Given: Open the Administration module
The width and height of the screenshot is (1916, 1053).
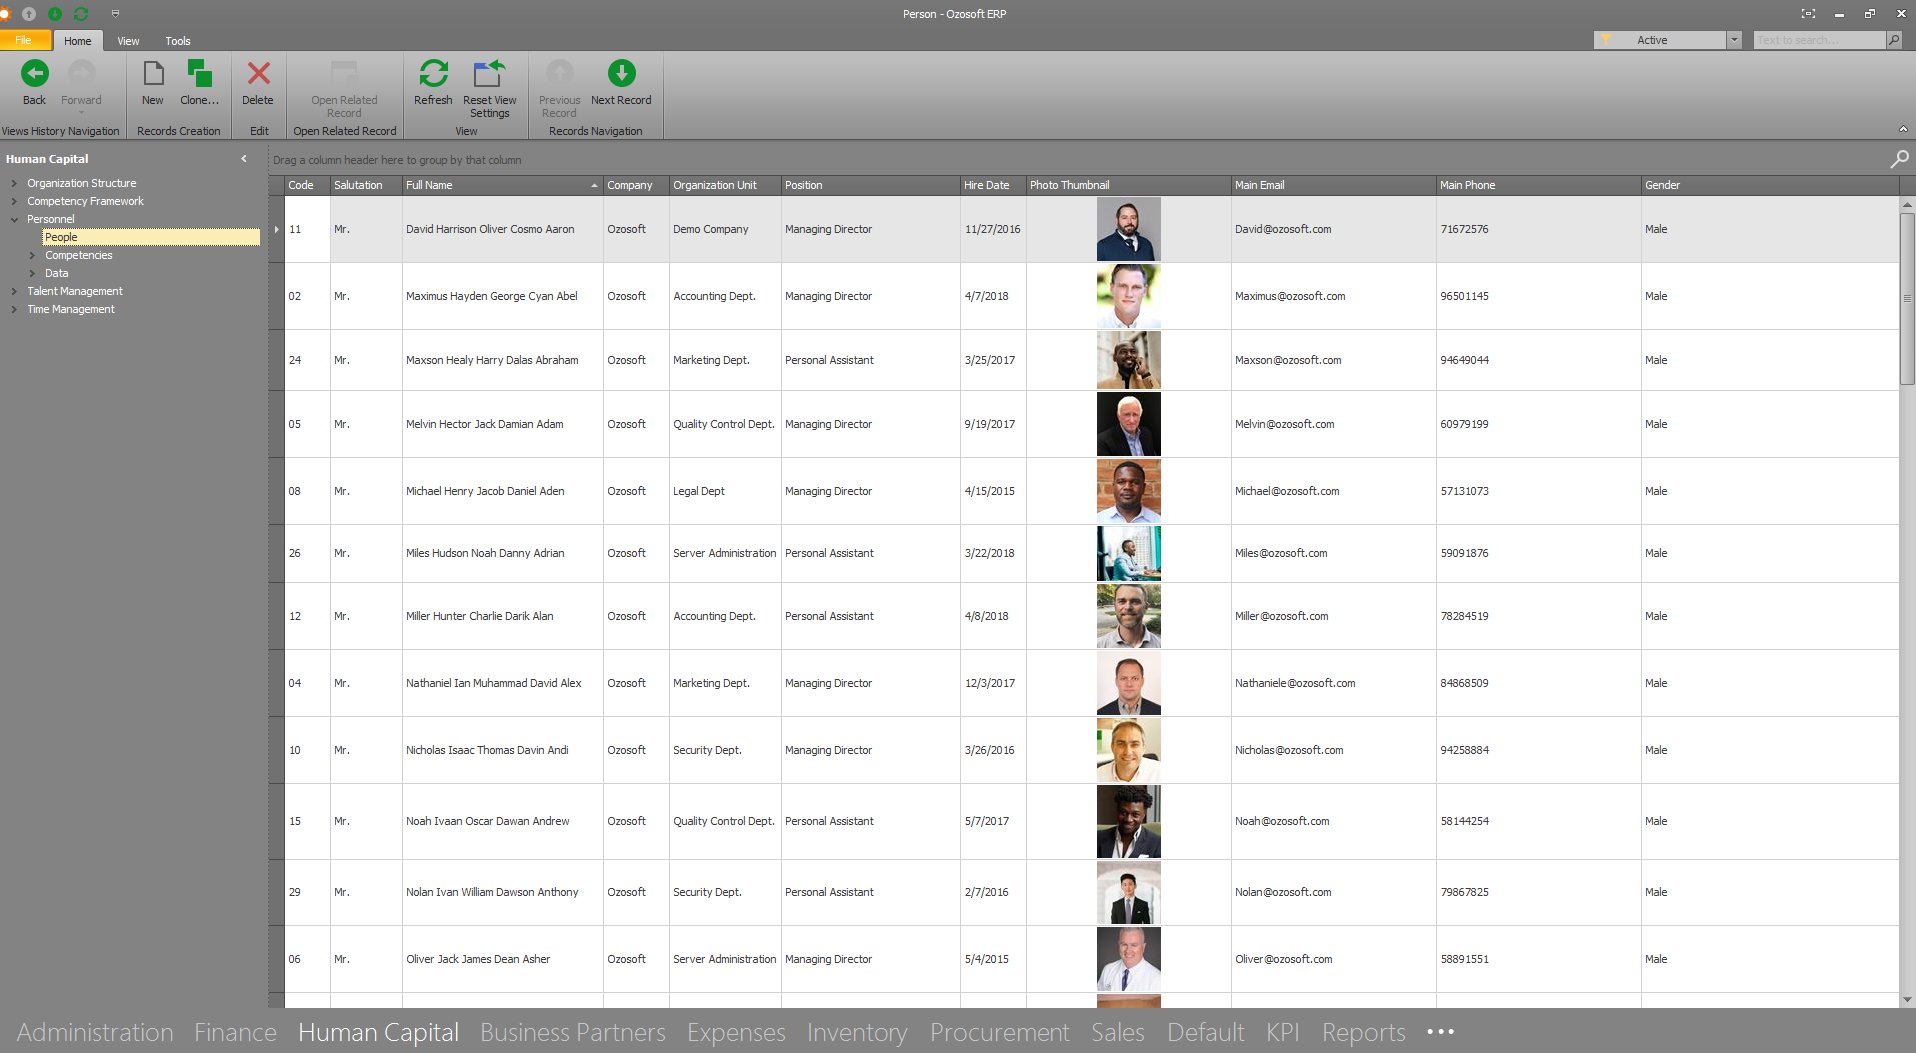Looking at the screenshot, I should point(95,1032).
